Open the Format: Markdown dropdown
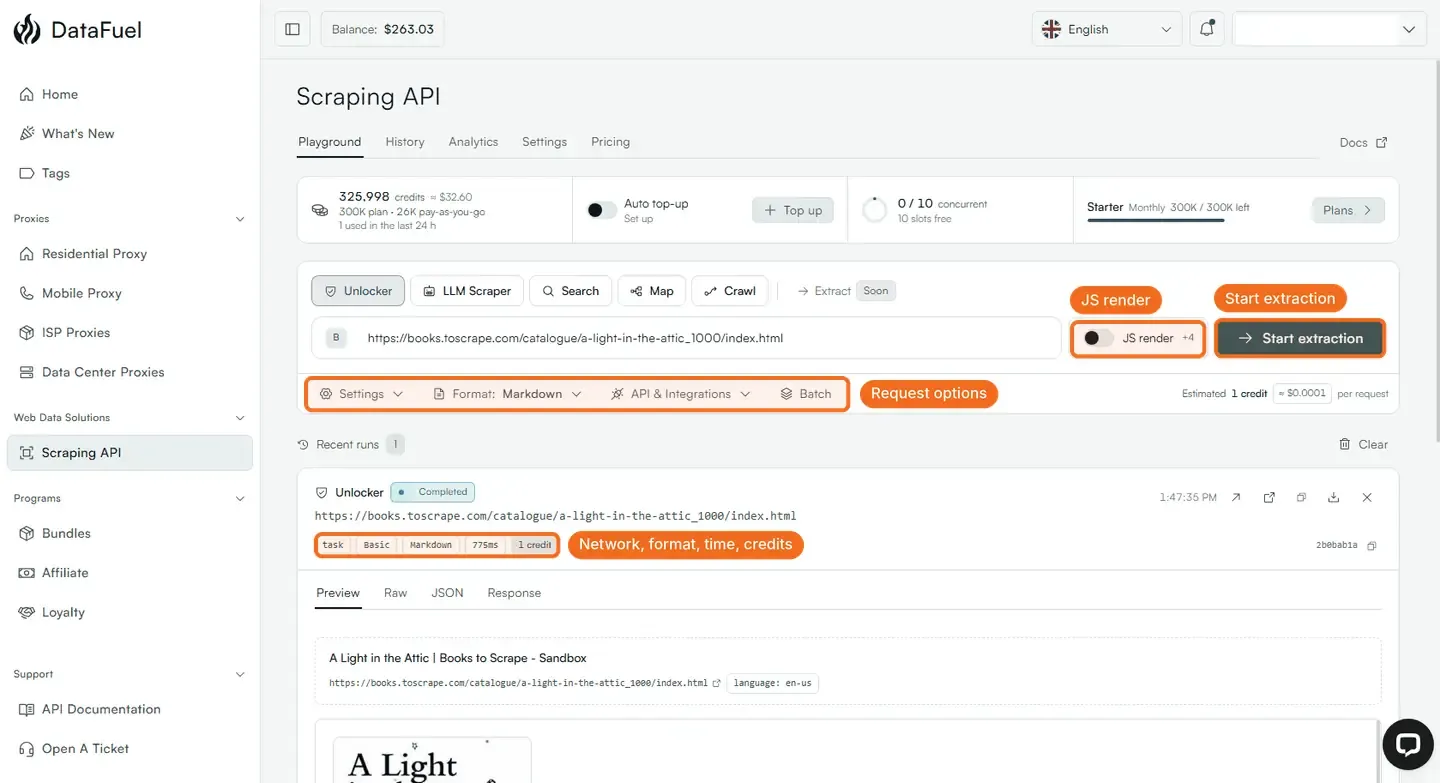This screenshot has width=1440, height=783. tap(507, 394)
